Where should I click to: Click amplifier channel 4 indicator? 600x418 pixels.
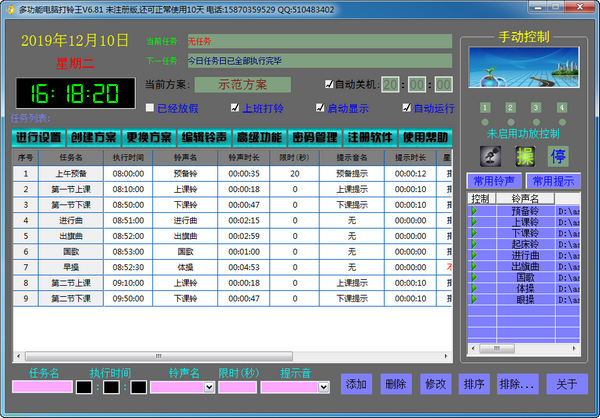pos(562,107)
